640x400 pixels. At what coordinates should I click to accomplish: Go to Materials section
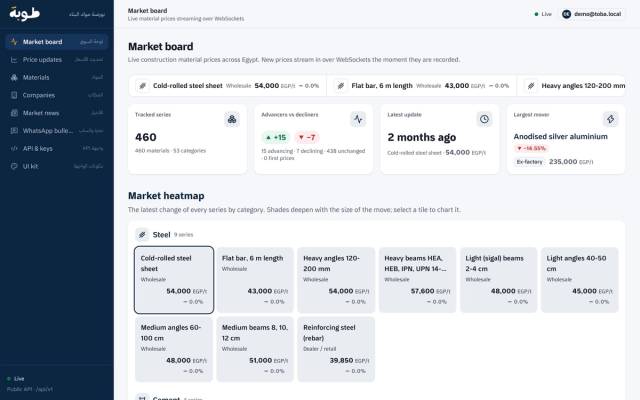coord(57,77)
